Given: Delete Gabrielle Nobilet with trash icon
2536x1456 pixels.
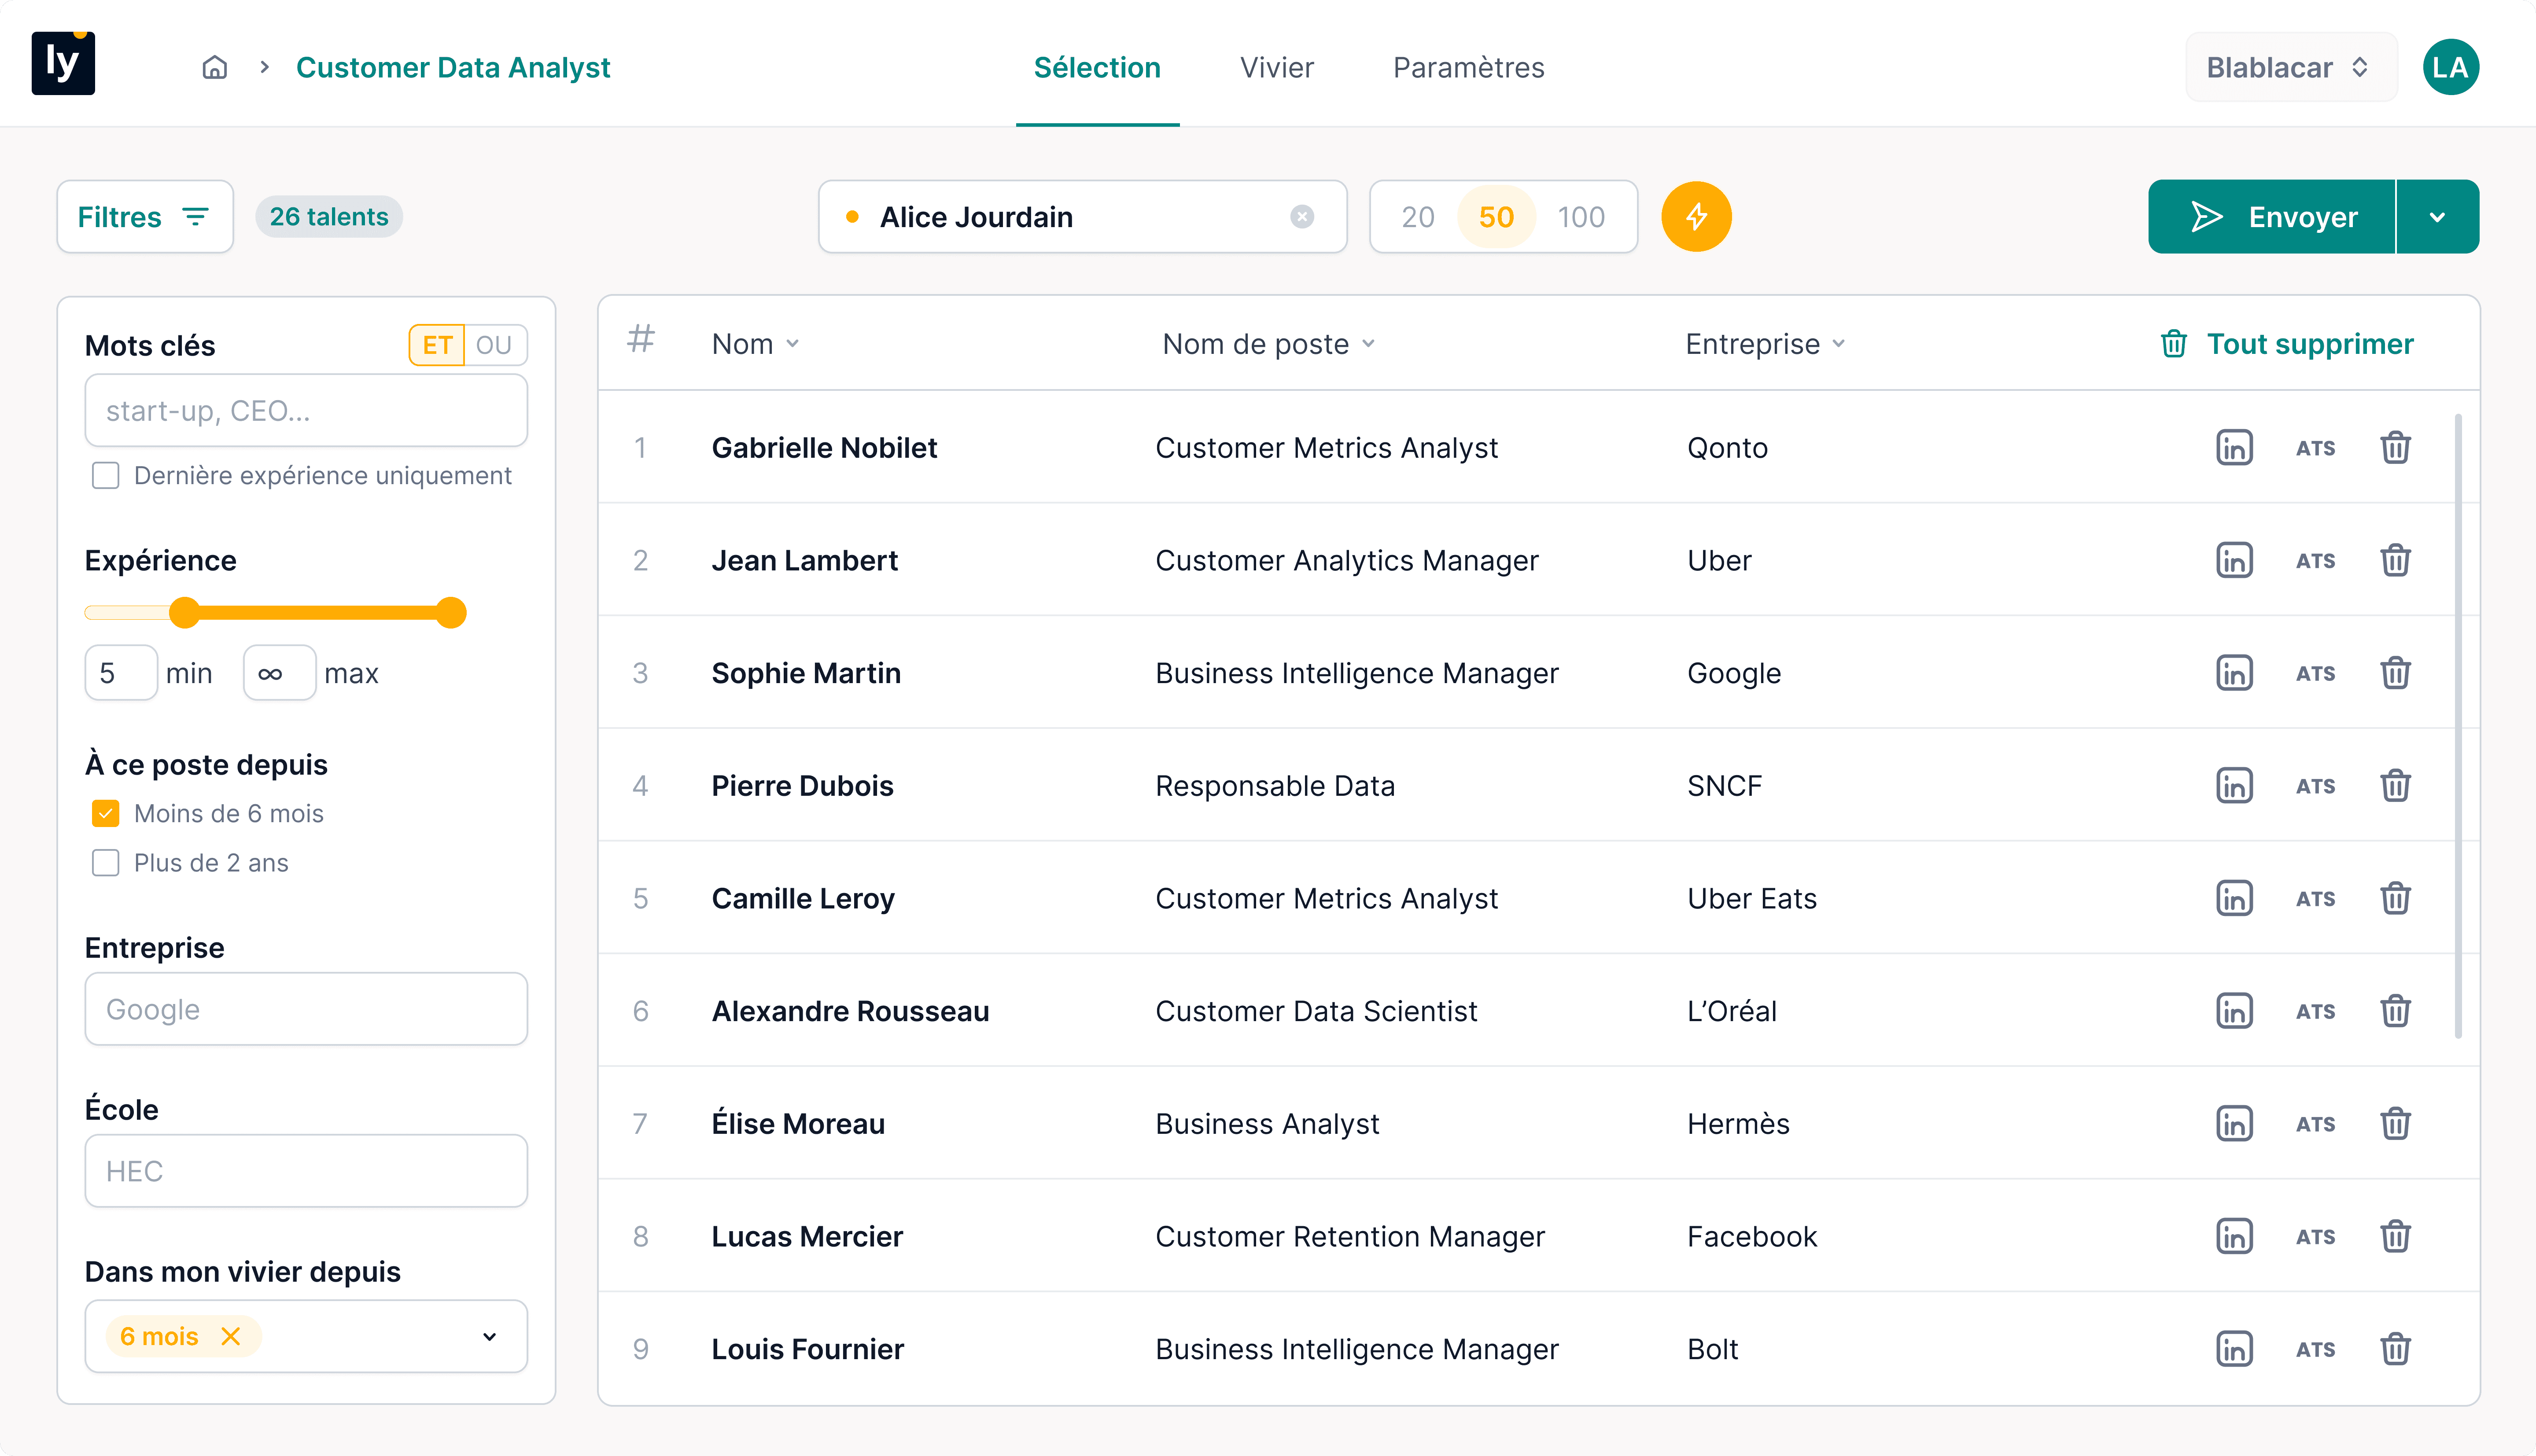Looking at the screenshot, I should point(2395,447).
